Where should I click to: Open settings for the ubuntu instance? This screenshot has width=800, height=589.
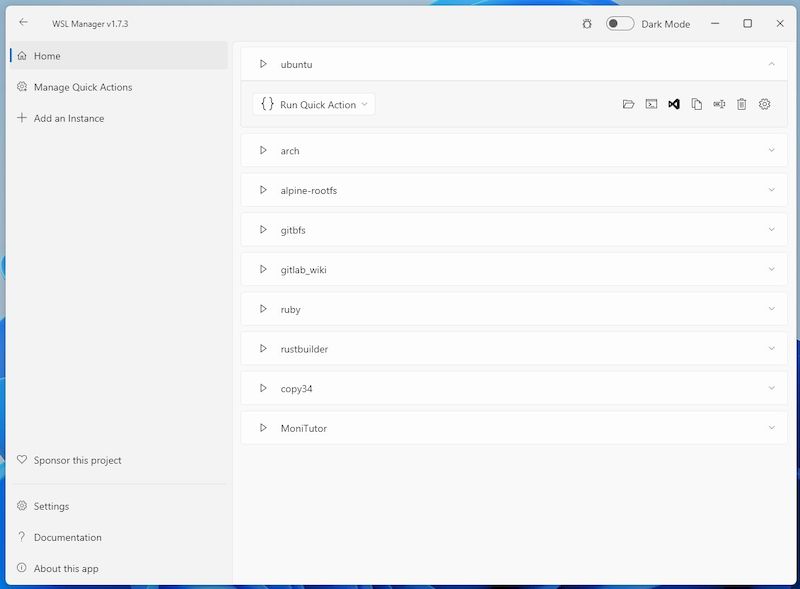(x=764, y=103)
